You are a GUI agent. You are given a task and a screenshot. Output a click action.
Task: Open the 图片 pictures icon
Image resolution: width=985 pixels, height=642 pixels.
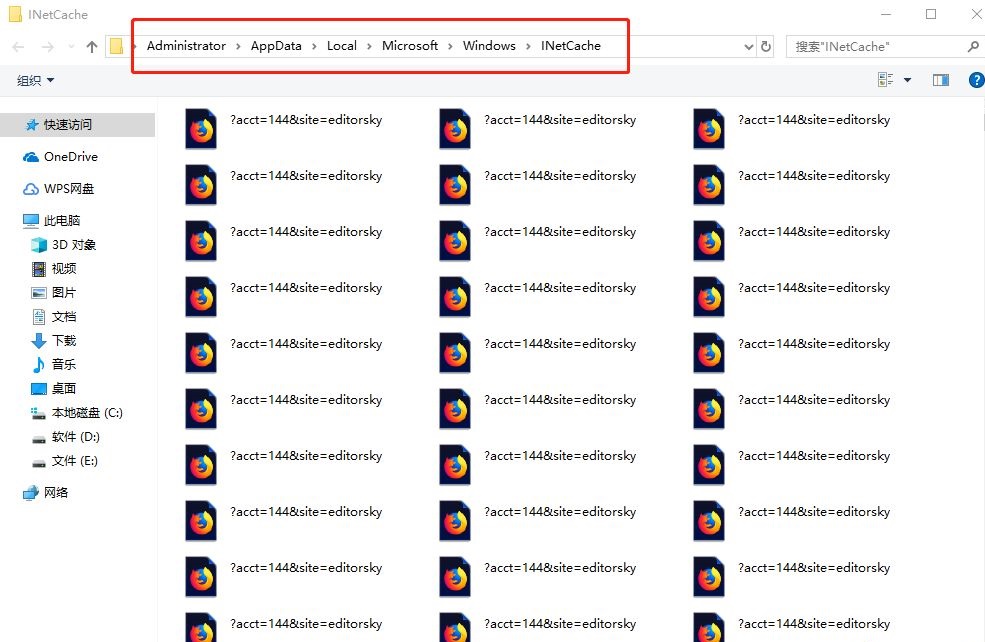click(x=39, y=293)
